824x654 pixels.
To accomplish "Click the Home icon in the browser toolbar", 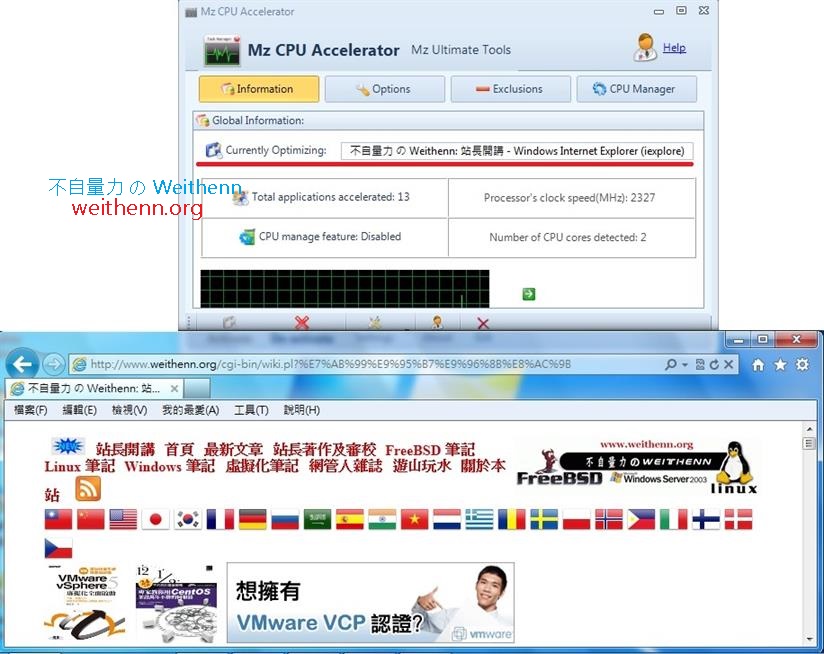I will coord(757,365).
